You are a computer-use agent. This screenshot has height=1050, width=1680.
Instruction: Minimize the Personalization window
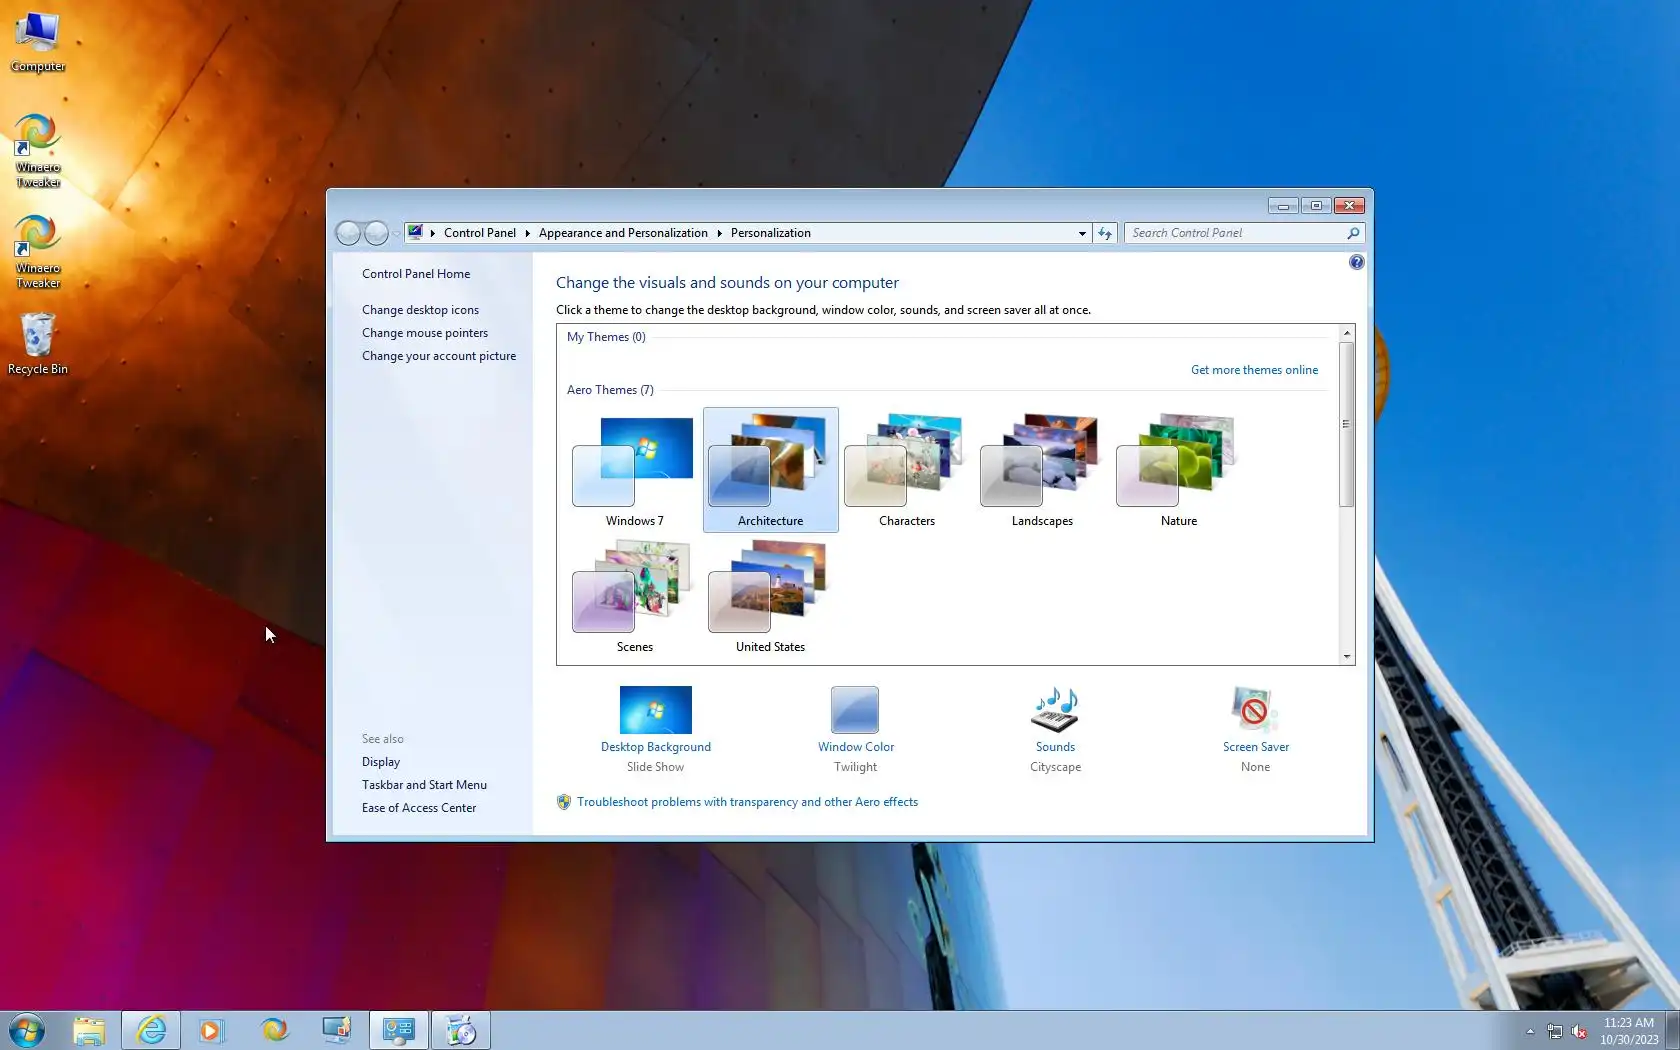click(x=1283, y=206)
